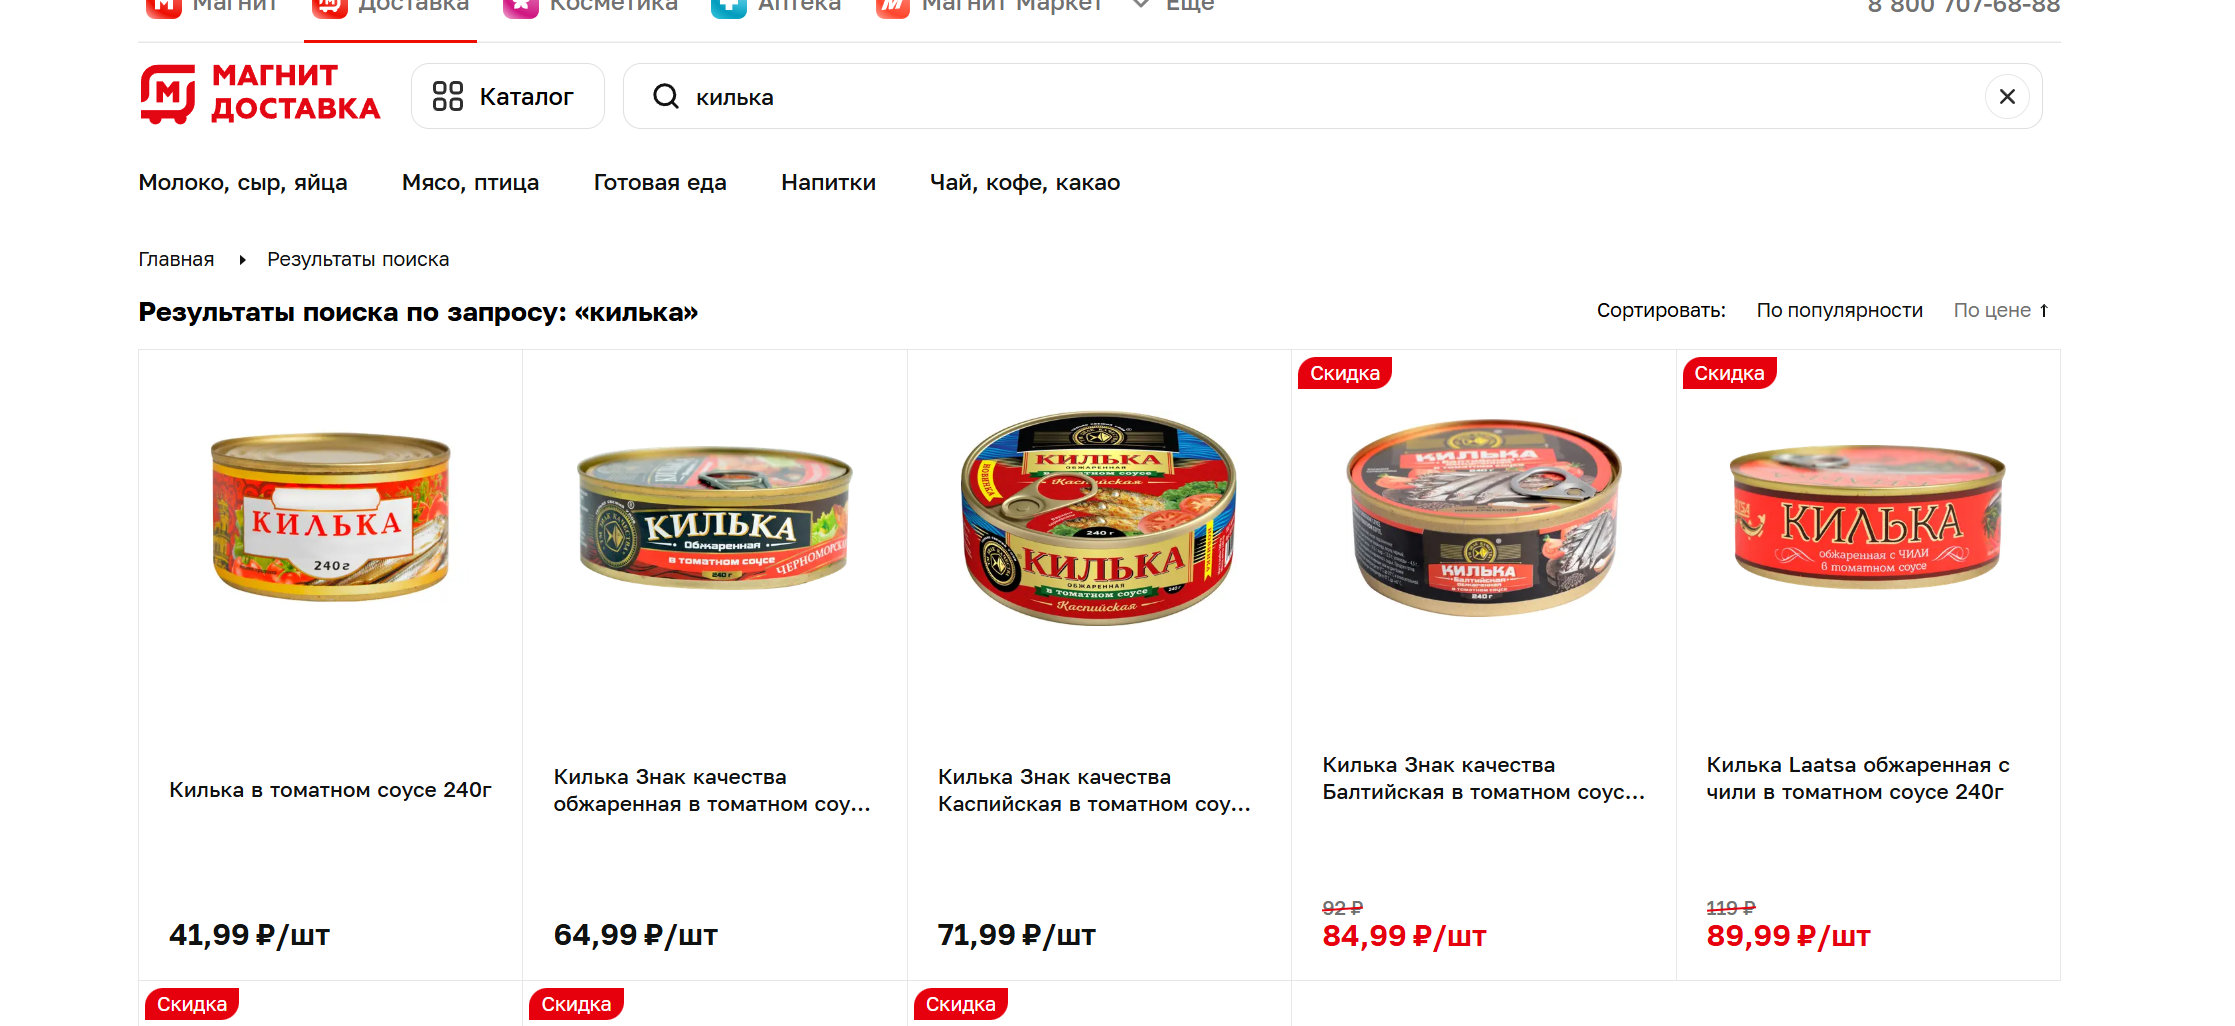Viewport: 2235px width, 1026px height.
Task: Click the Магнит Доставка logo
Action: tap(260, 95)
